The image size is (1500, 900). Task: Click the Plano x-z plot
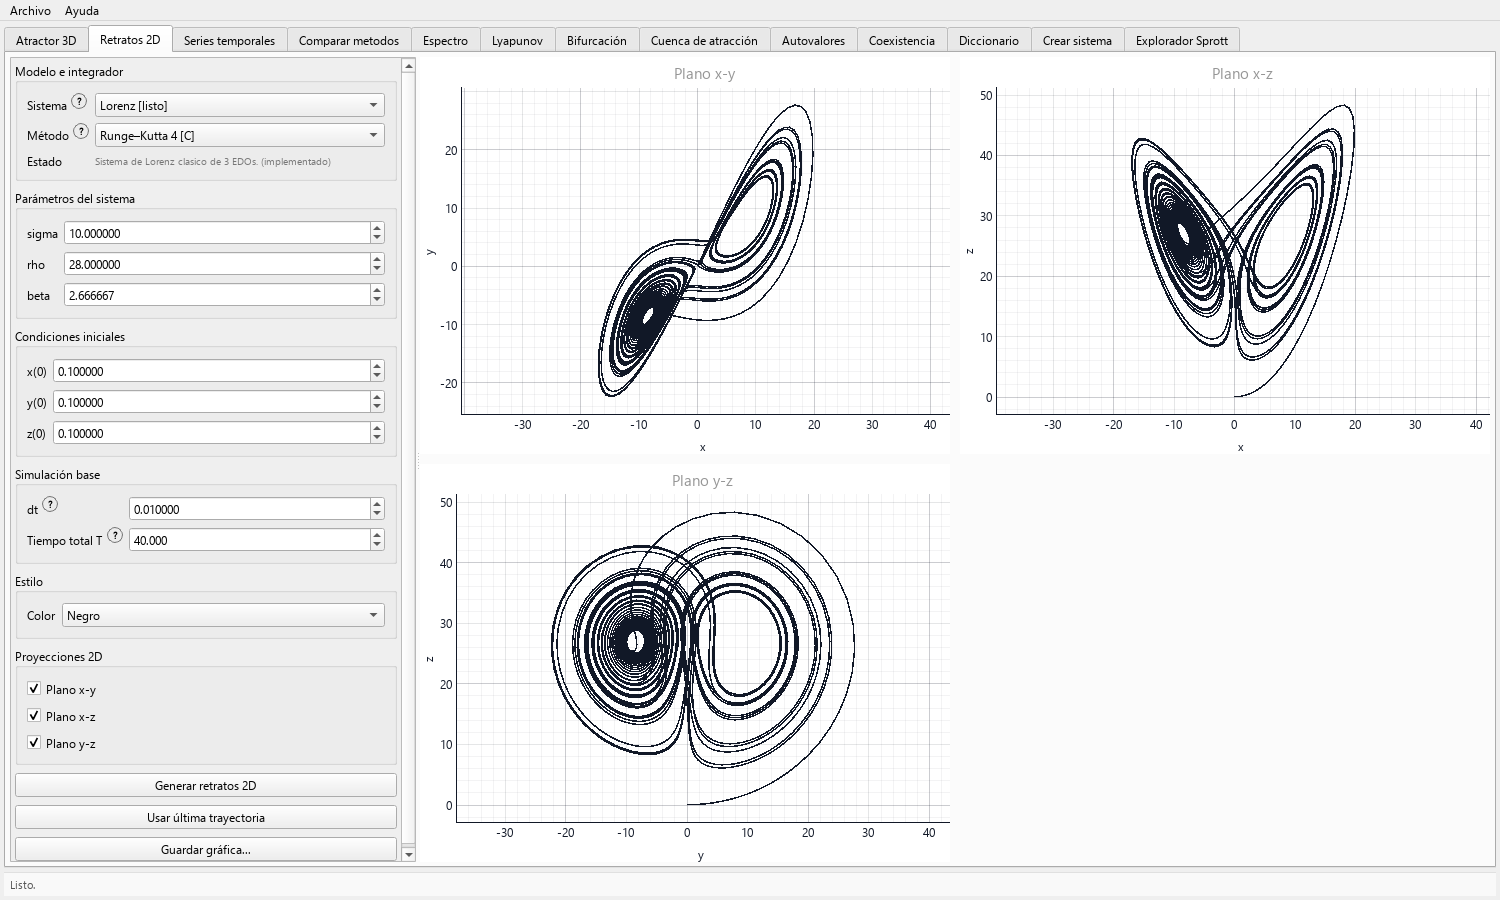[1225, 255]
